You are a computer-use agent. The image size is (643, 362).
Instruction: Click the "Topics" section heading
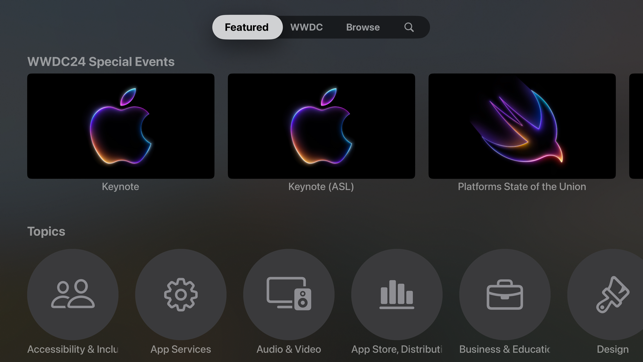tap(46, 232)
